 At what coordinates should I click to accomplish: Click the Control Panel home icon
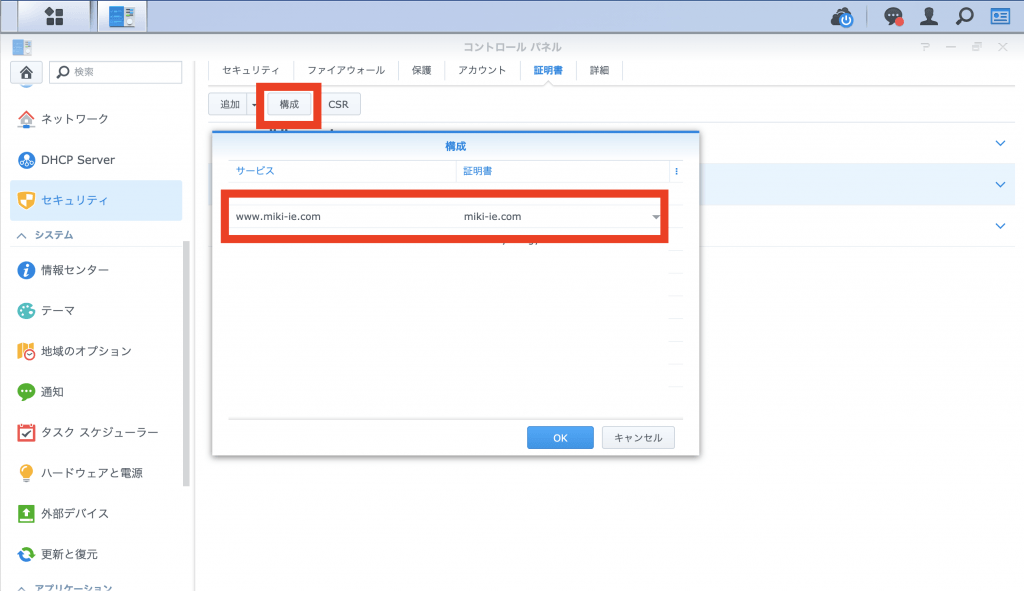coord(27,72)
